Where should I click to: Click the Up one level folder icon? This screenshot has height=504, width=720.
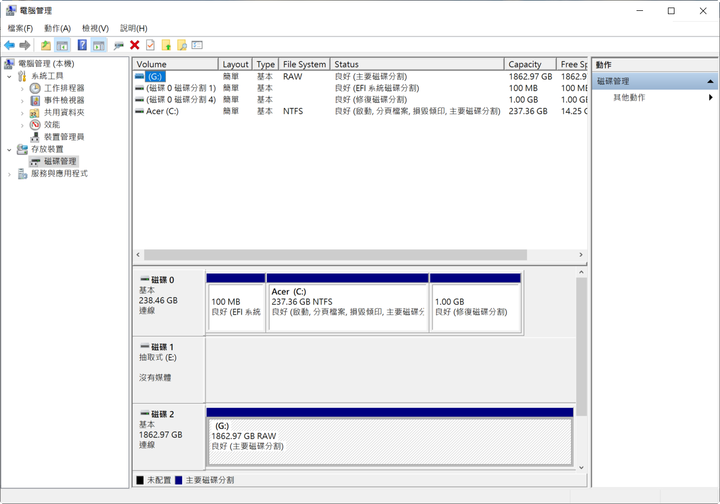pyautogui.click(x=45, y=45)
